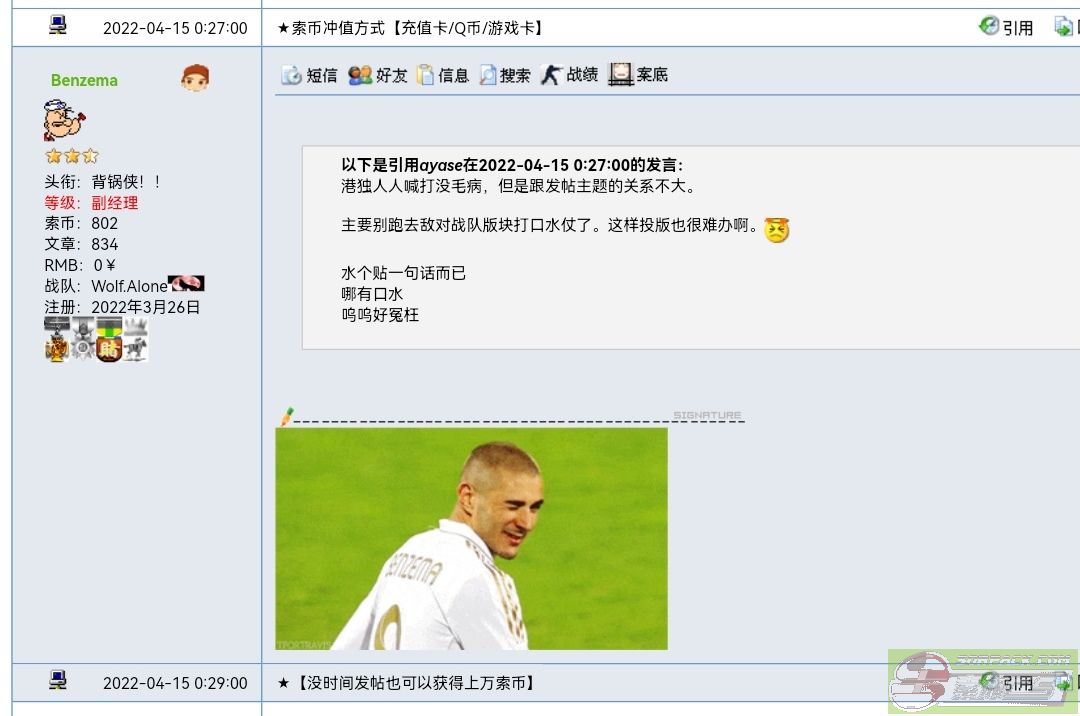Click the red 赌 medal badge
The width and height of the screenshot is (1080, 716).
pyautogui.click(x=109, y=340)
